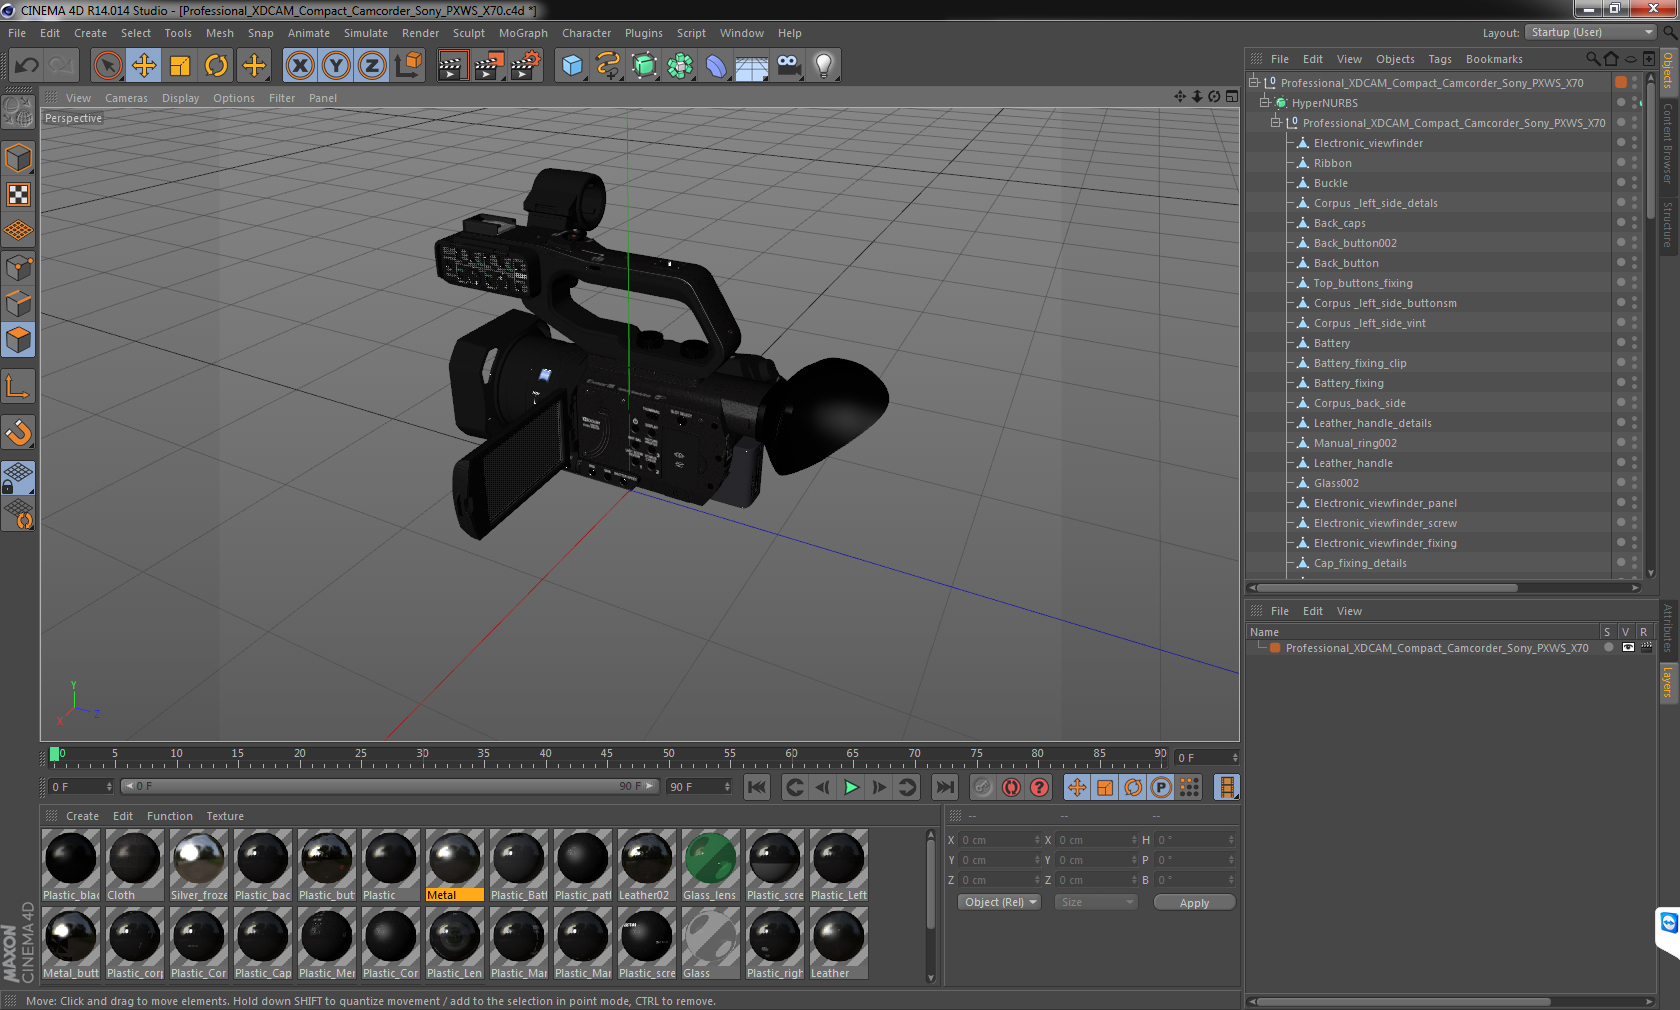This screenshot has height=1010, width=1680.
Task: Add a camera object
Action: tap(788, 66)
